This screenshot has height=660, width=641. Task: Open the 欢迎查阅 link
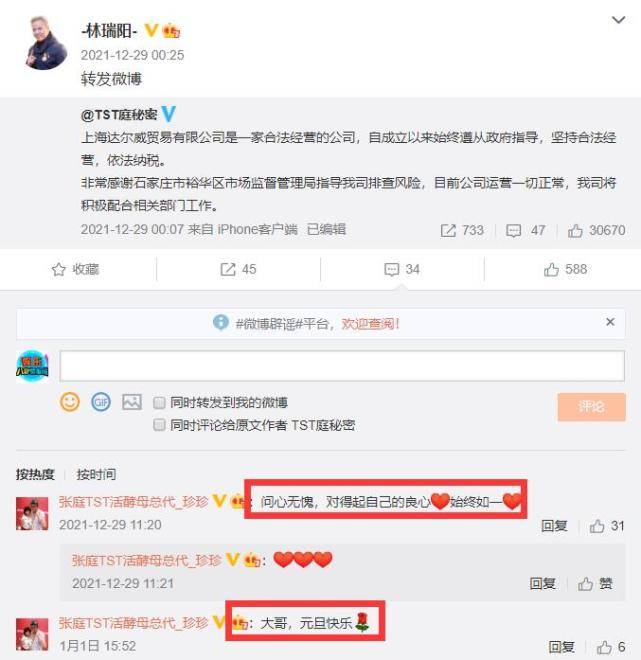(x=370, y=324)
